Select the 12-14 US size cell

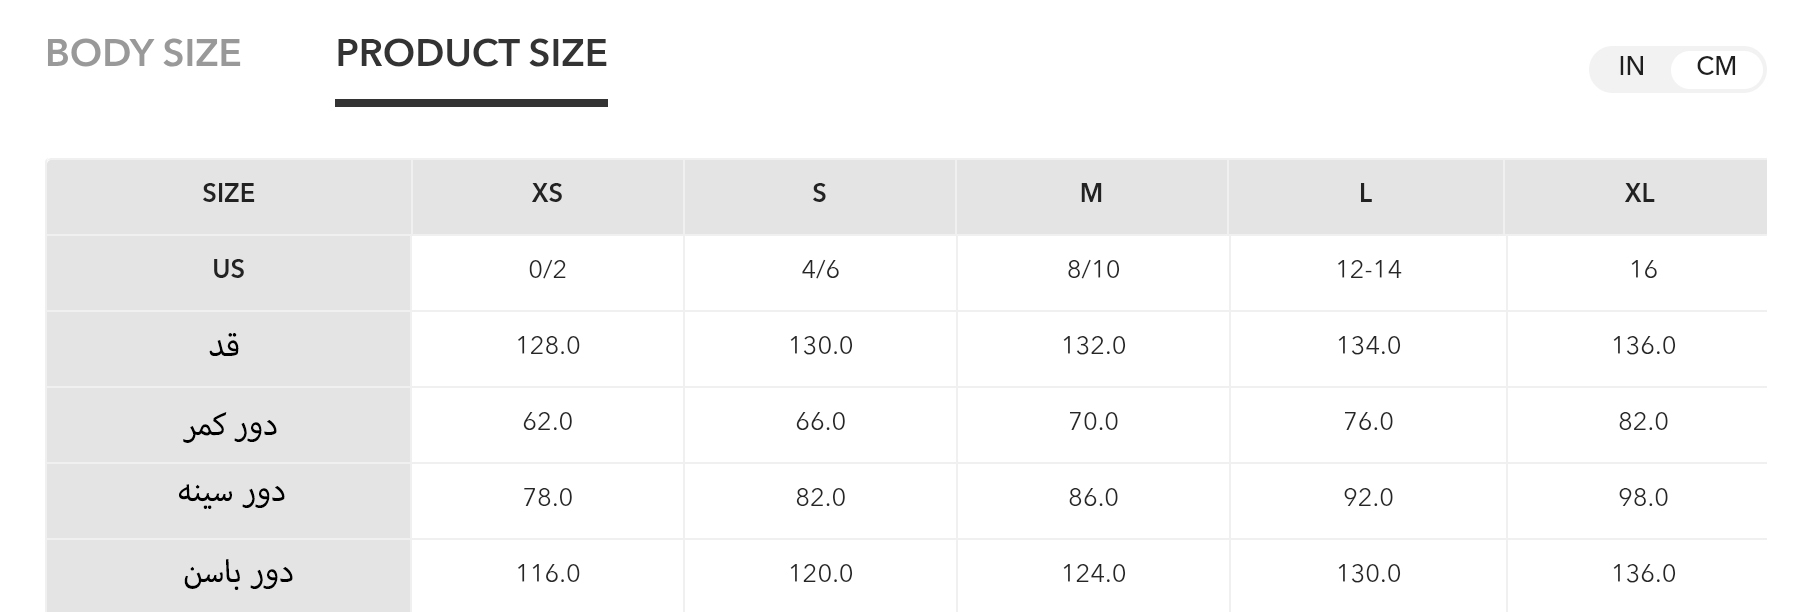tap(1368, 270)
